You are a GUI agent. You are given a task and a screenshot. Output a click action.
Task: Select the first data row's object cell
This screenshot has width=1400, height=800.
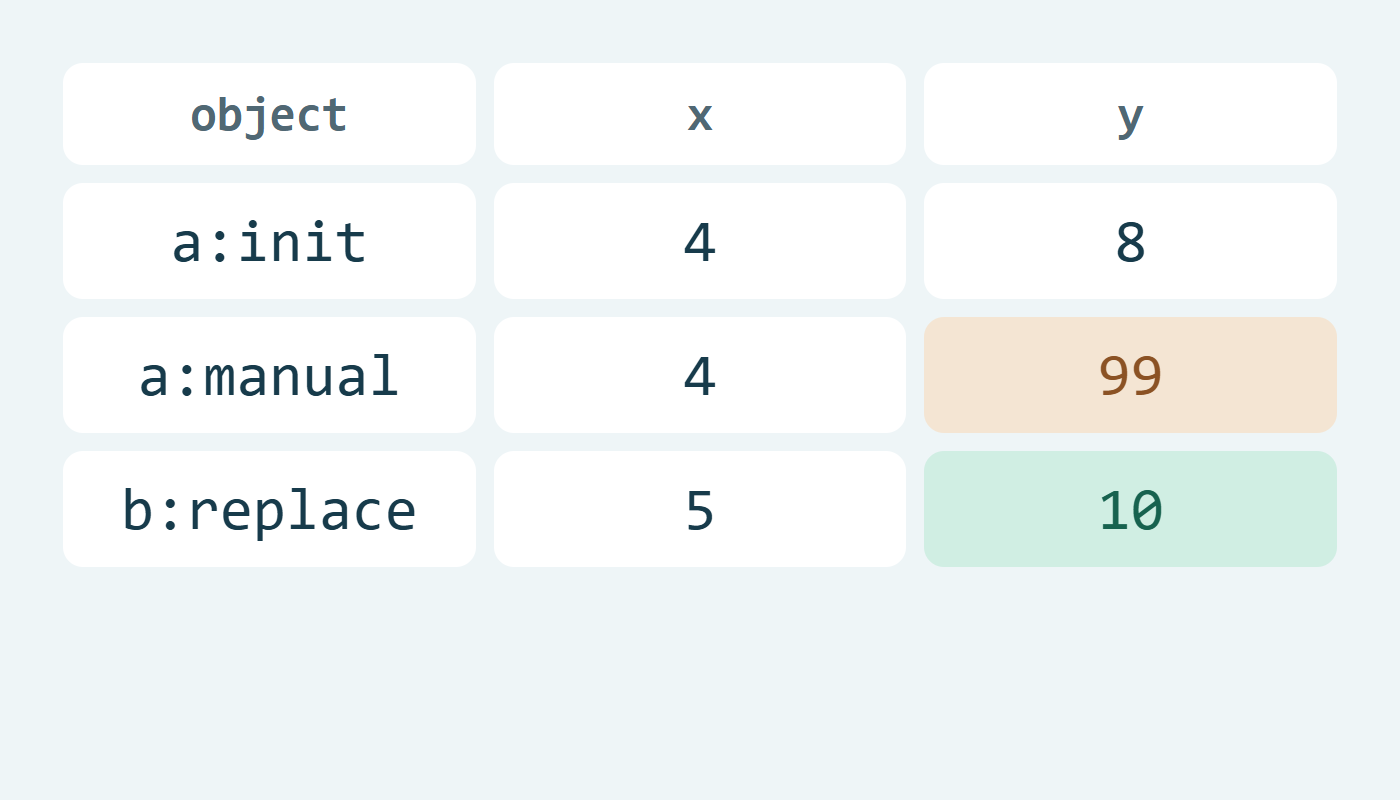[x=269, y=241]
